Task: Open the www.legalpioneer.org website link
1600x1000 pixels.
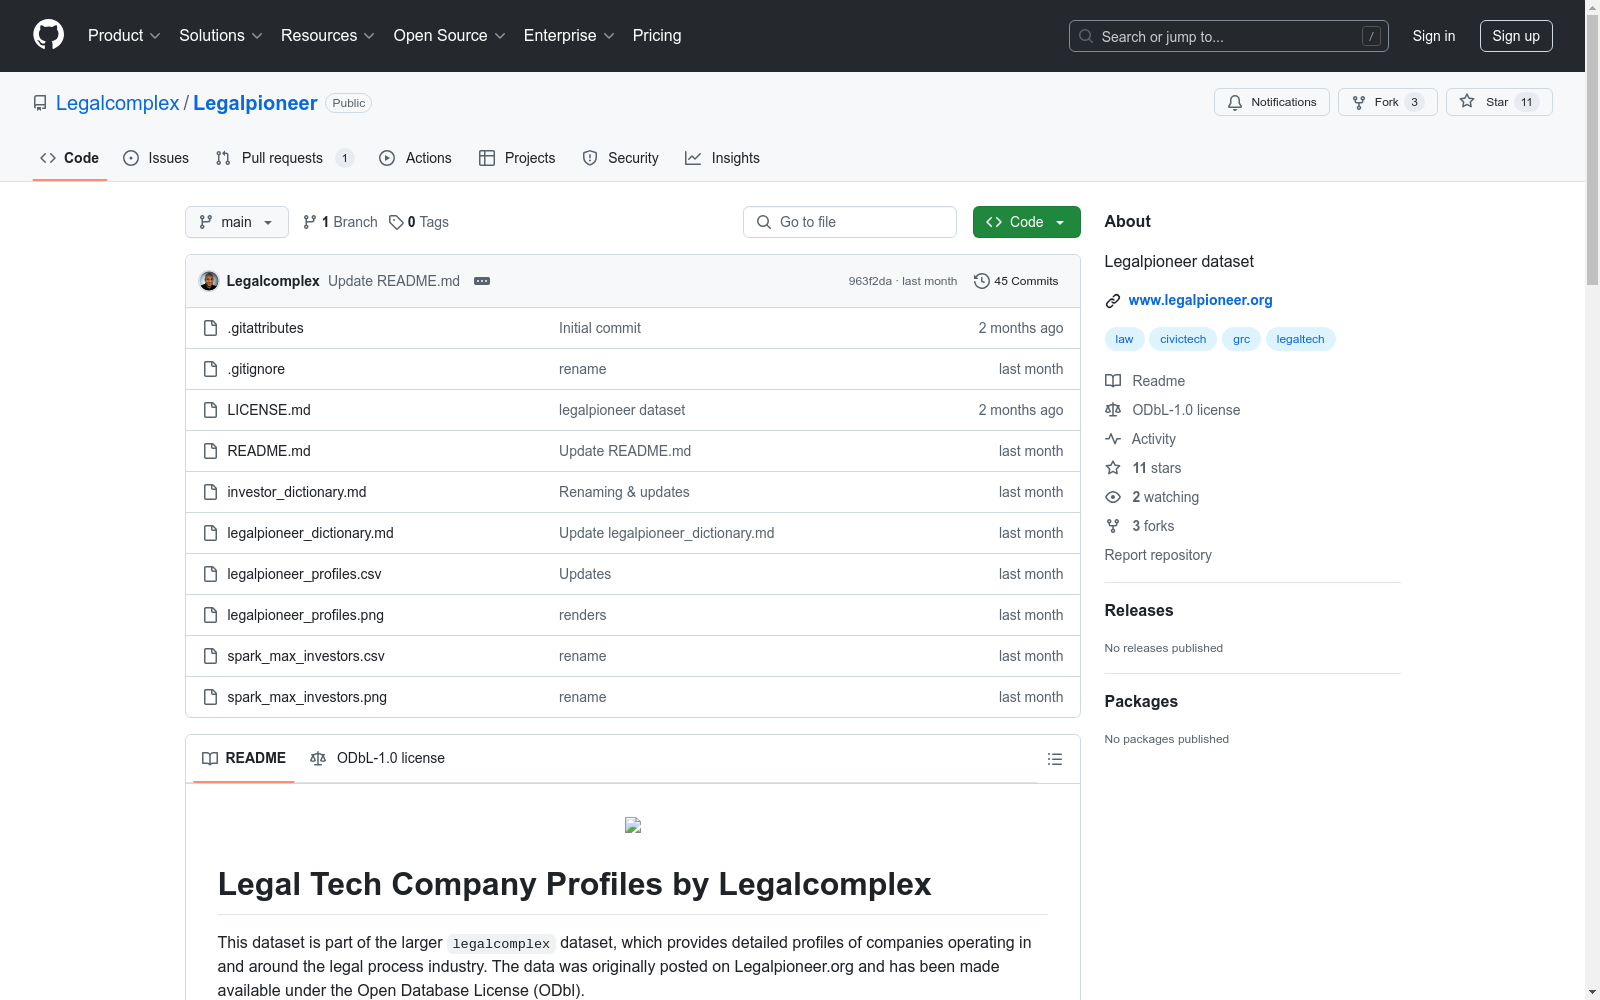Action: coord(1200,300)
